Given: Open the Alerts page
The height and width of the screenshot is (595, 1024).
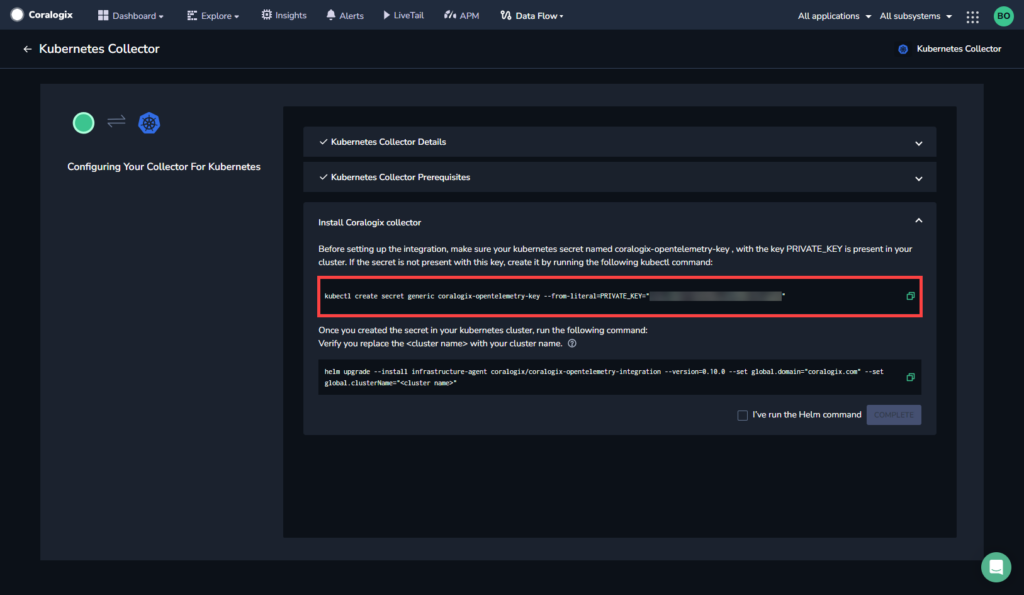Looking at the screenshot, I should point(345,16).
